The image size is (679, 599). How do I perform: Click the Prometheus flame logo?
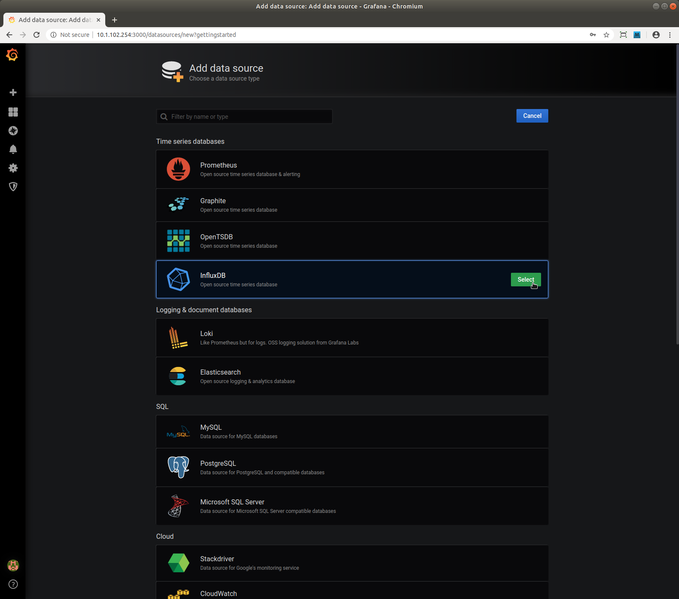click(x=178, y=169)
